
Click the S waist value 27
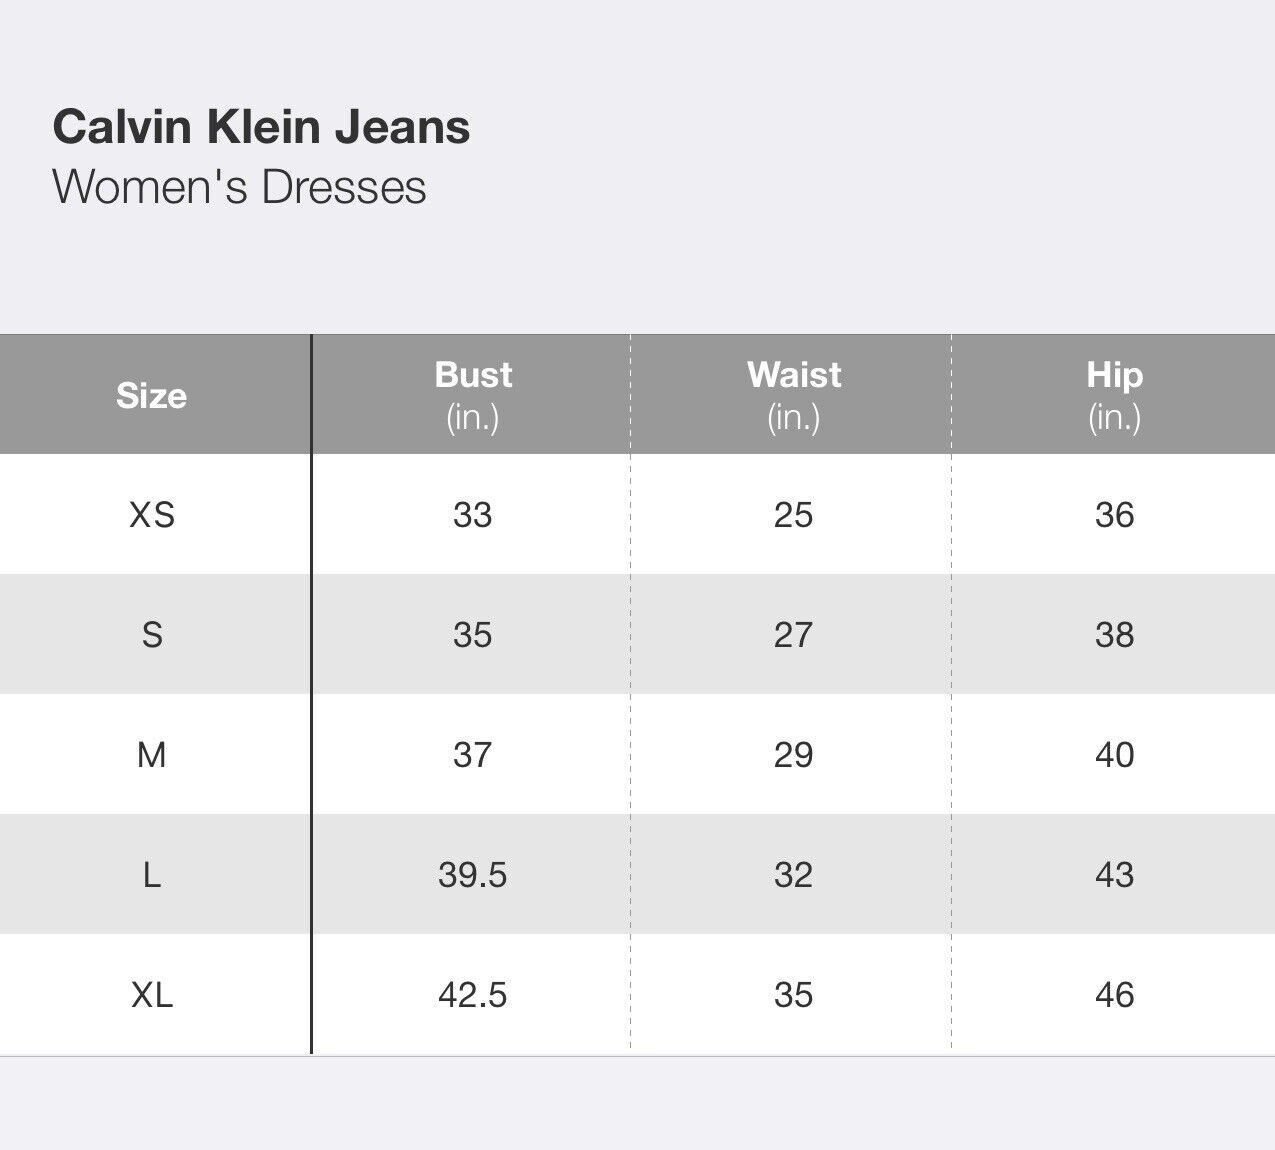coord(794,635)
